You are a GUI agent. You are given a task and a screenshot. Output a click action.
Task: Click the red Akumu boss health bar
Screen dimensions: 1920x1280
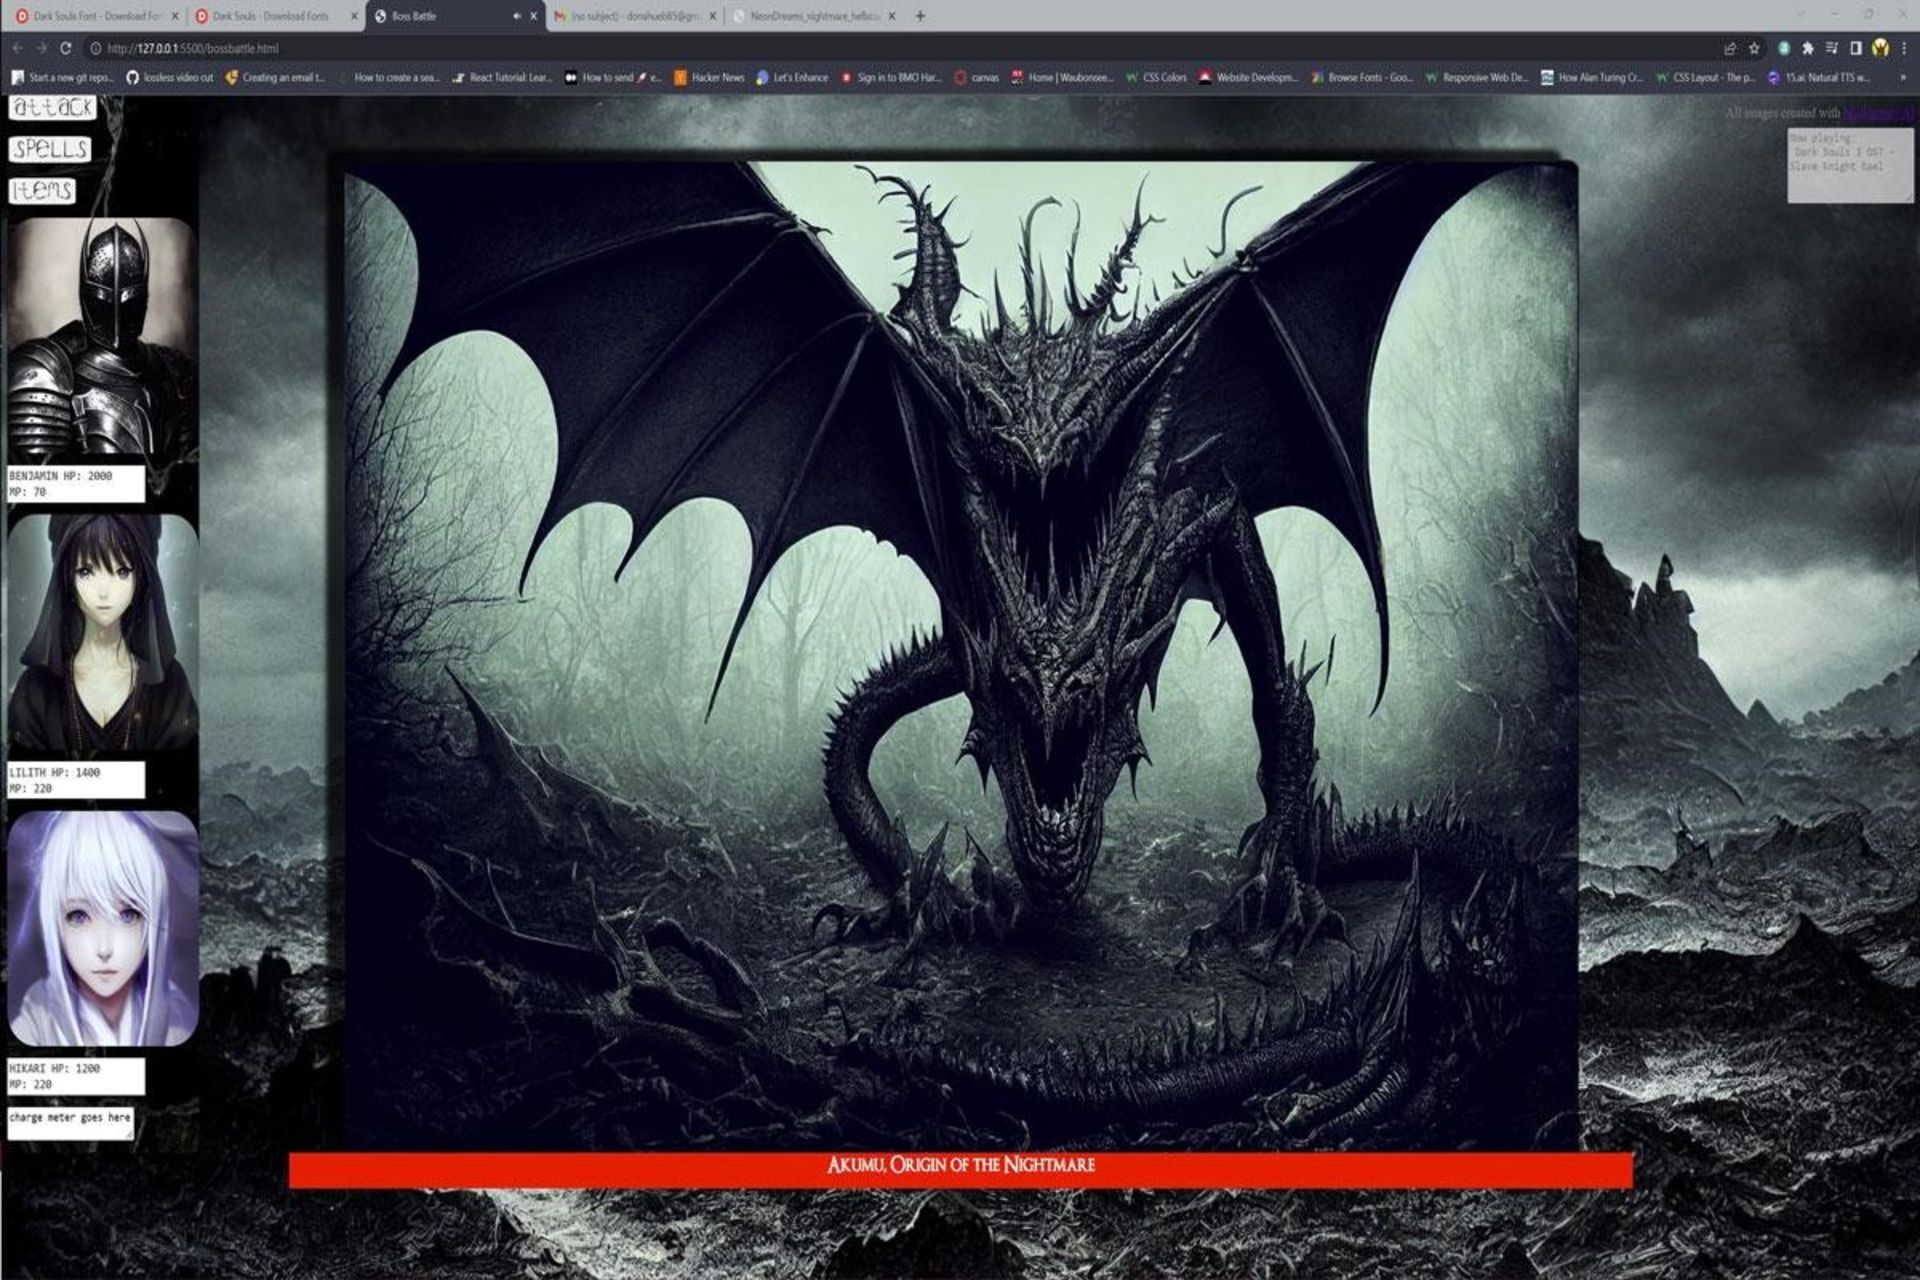click(960, 1169)
